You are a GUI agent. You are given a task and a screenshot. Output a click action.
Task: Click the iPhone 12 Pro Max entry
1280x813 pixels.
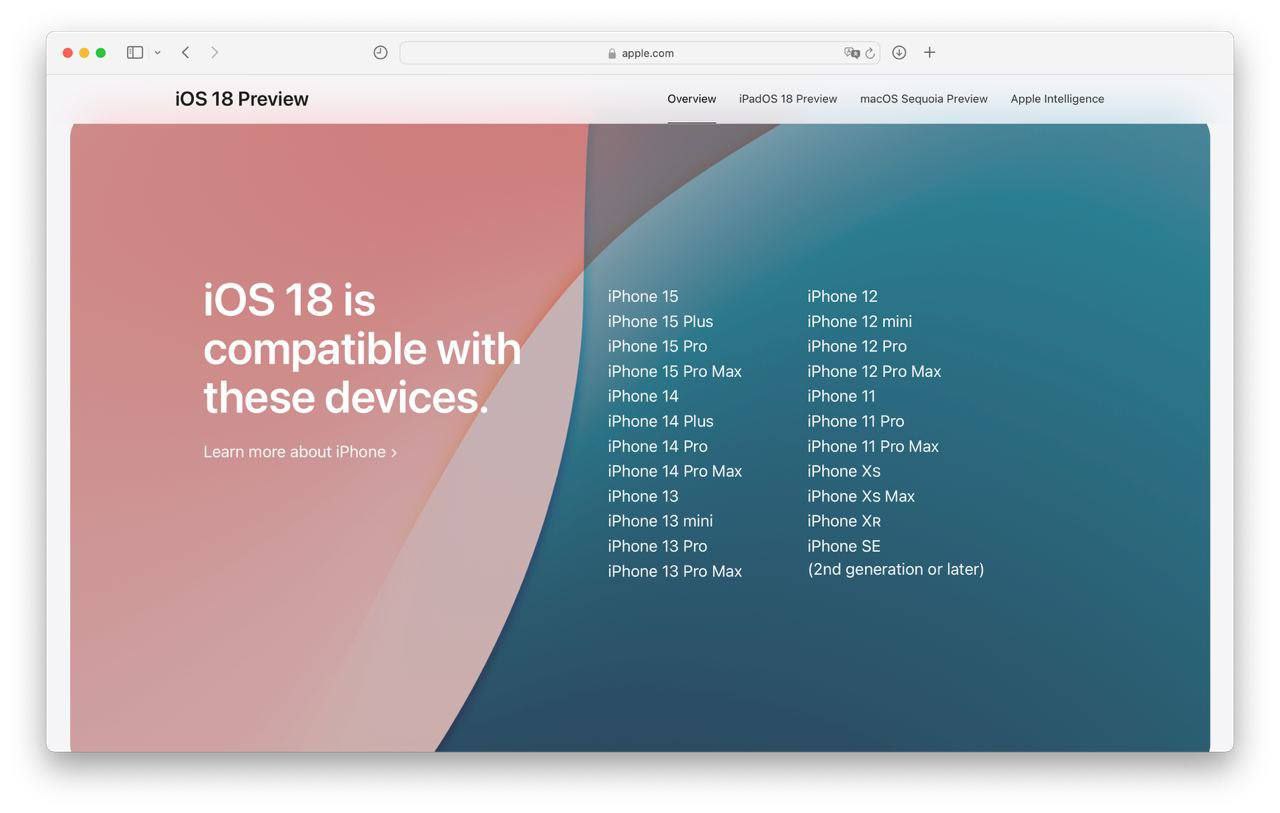point(874,371)
